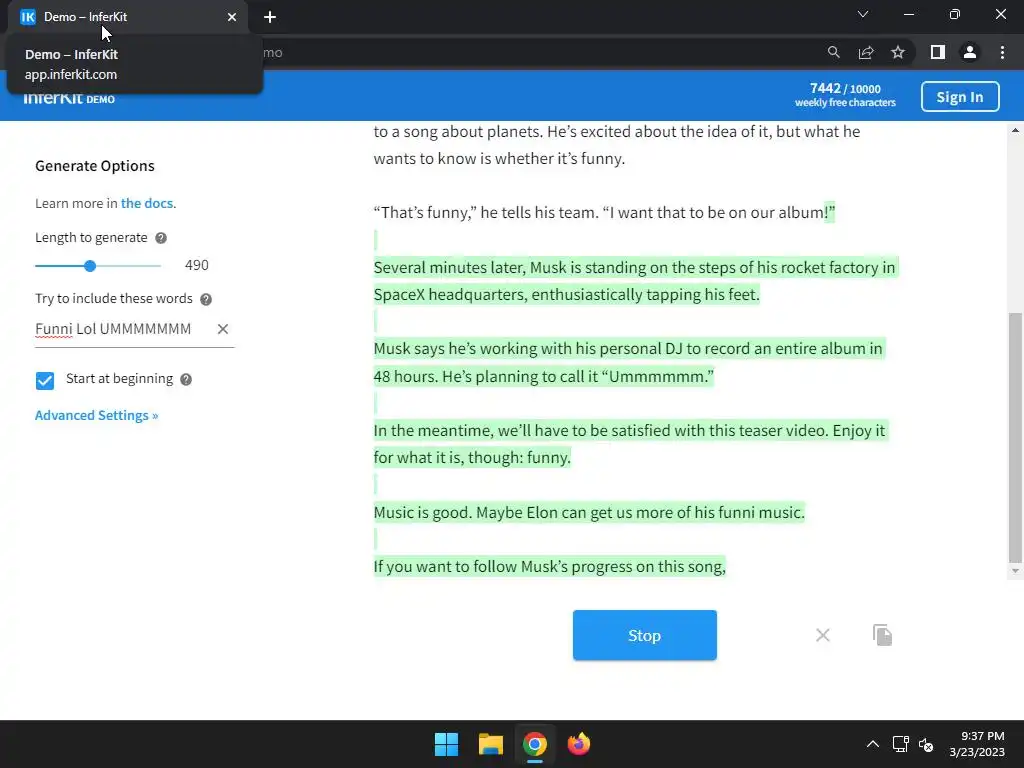This screenshot has width=1024, height=768.
Task: Close the Demo – InferKit tab
Action: point(232,17)
